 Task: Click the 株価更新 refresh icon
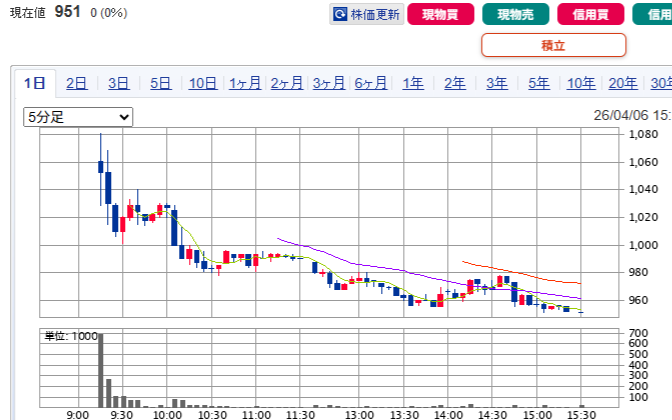[x=341, y=15]
